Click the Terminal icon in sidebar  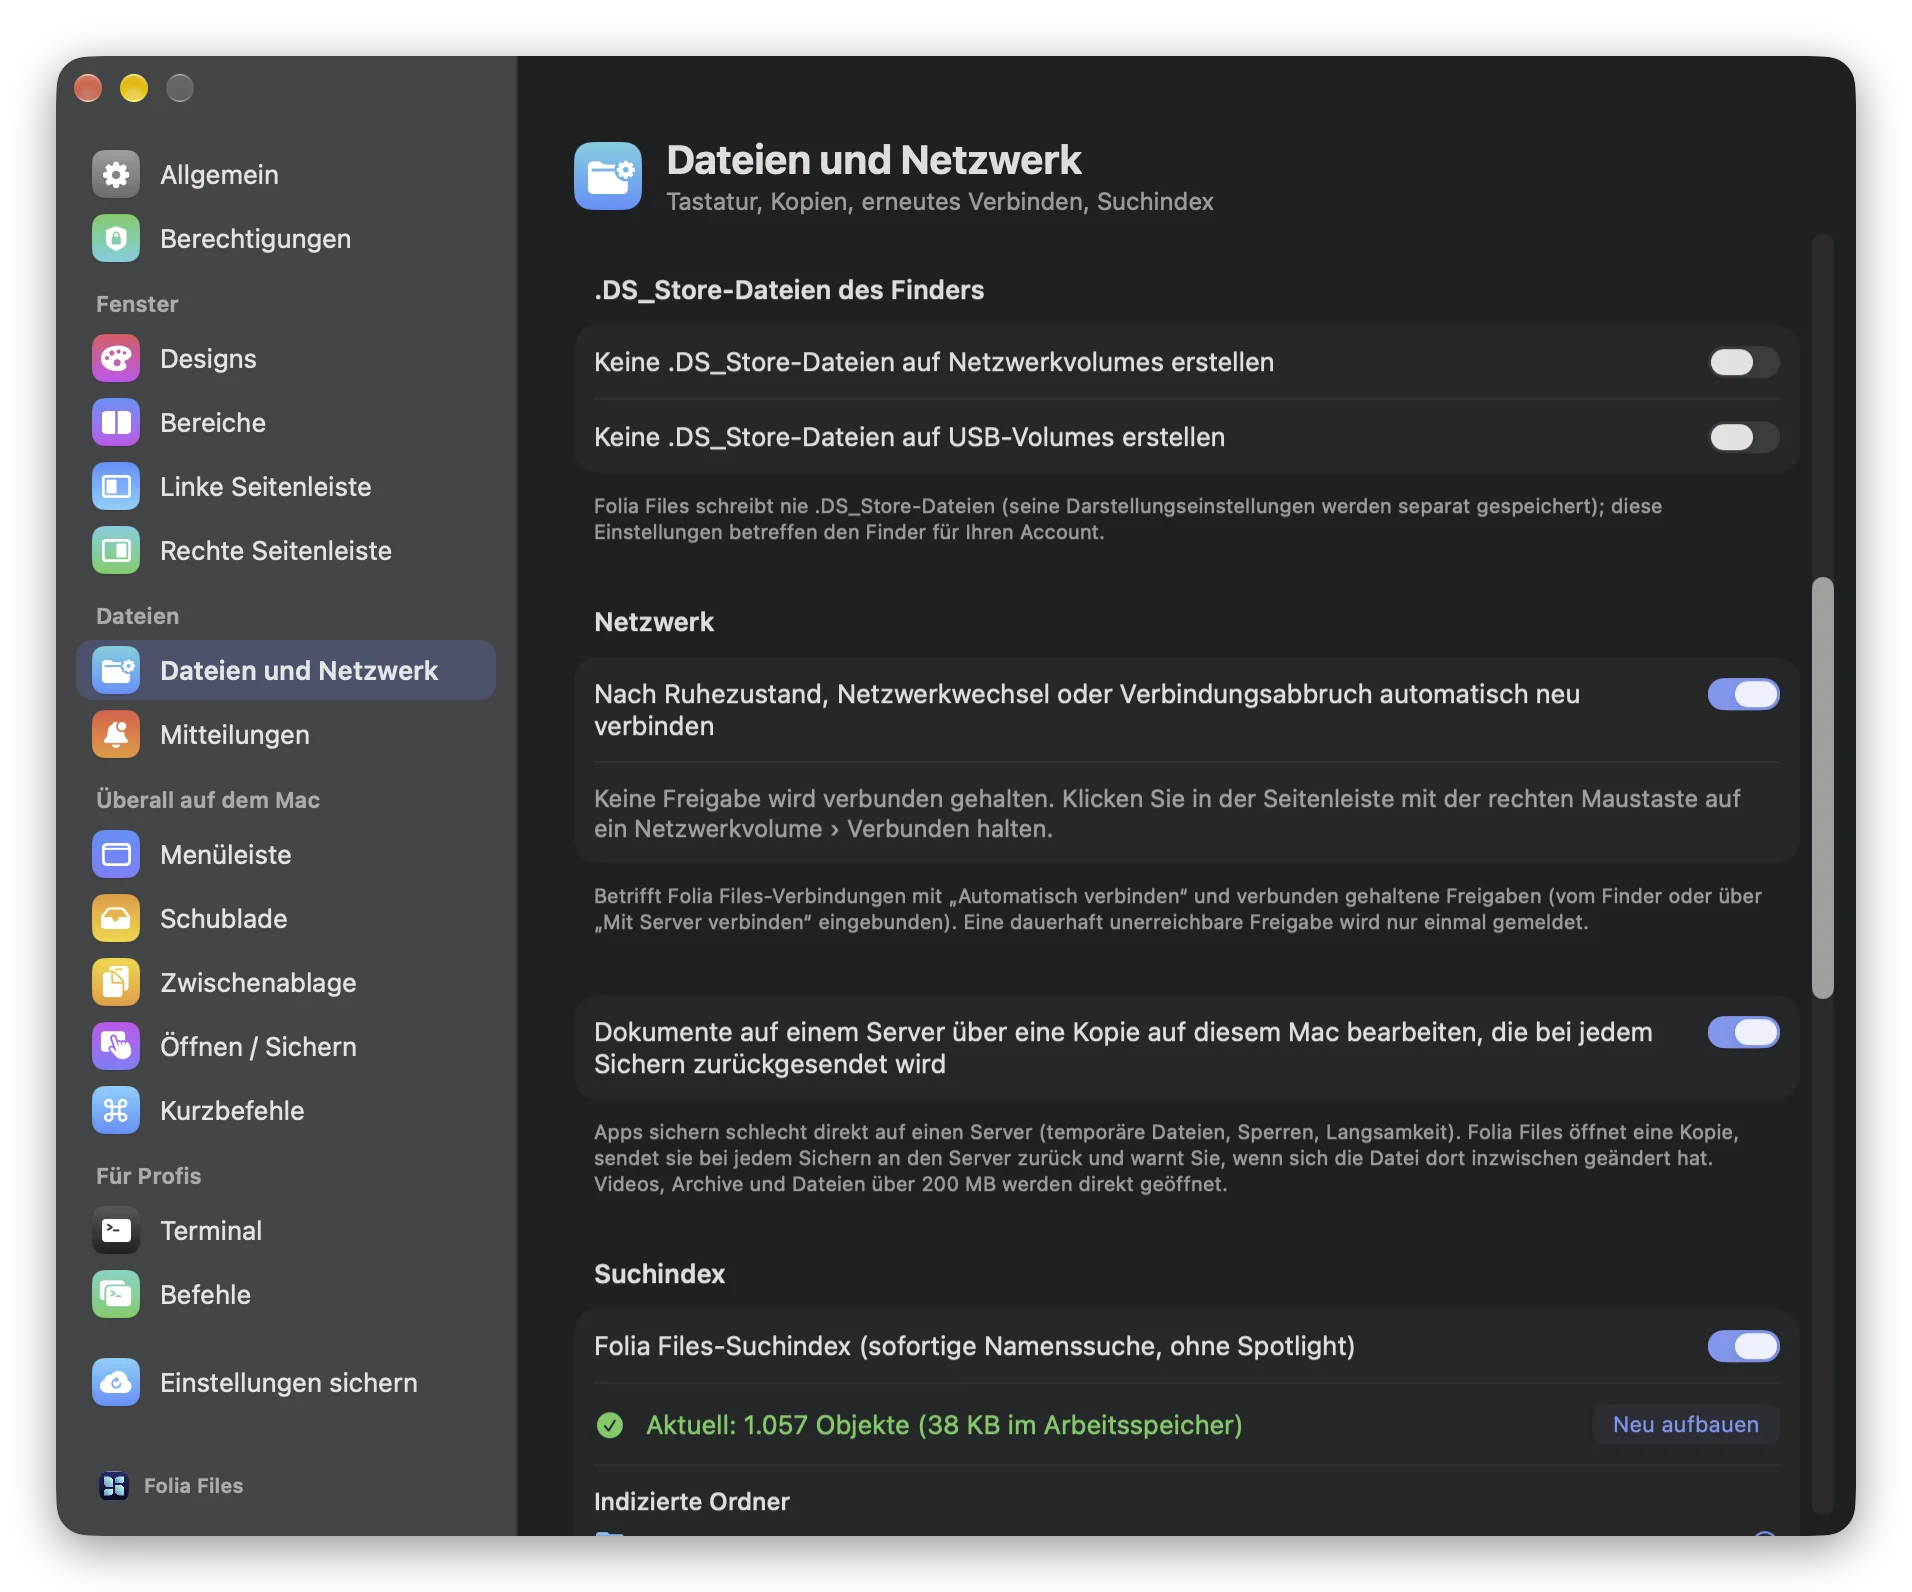coord(116,1231)
